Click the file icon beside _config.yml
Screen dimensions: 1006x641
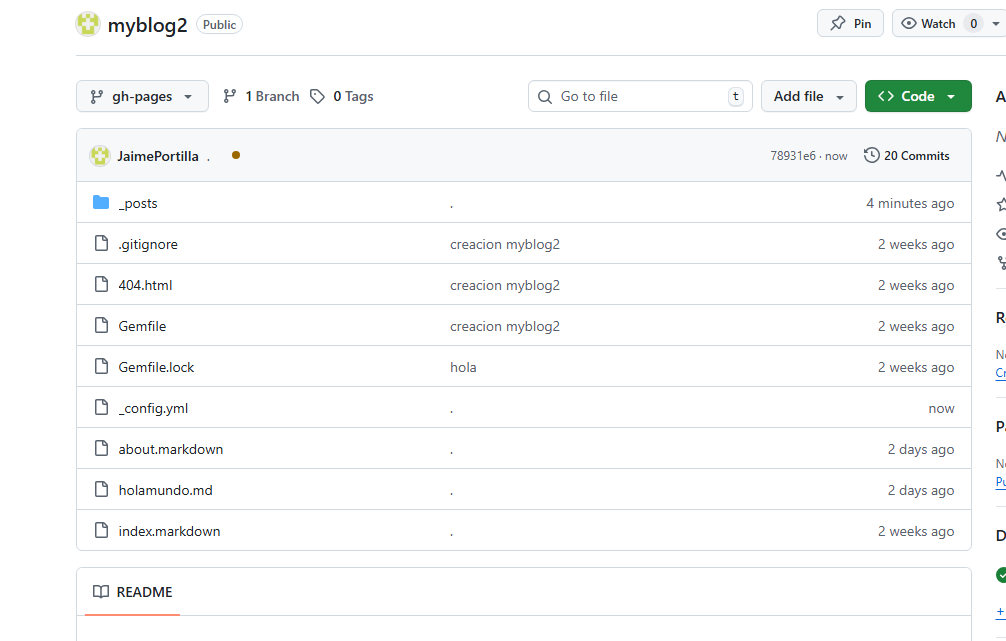(100, 408)
